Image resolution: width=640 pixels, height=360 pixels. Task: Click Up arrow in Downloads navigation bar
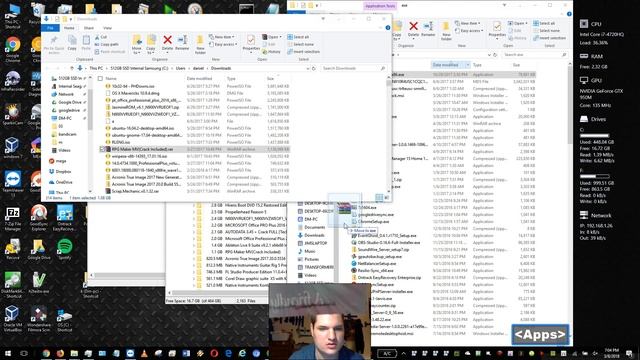point(72,68)
